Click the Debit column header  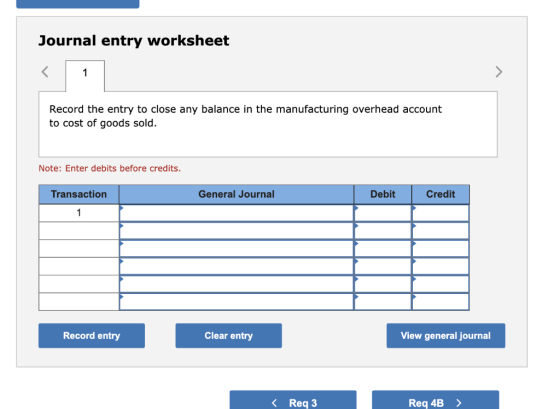click(382, 194)
